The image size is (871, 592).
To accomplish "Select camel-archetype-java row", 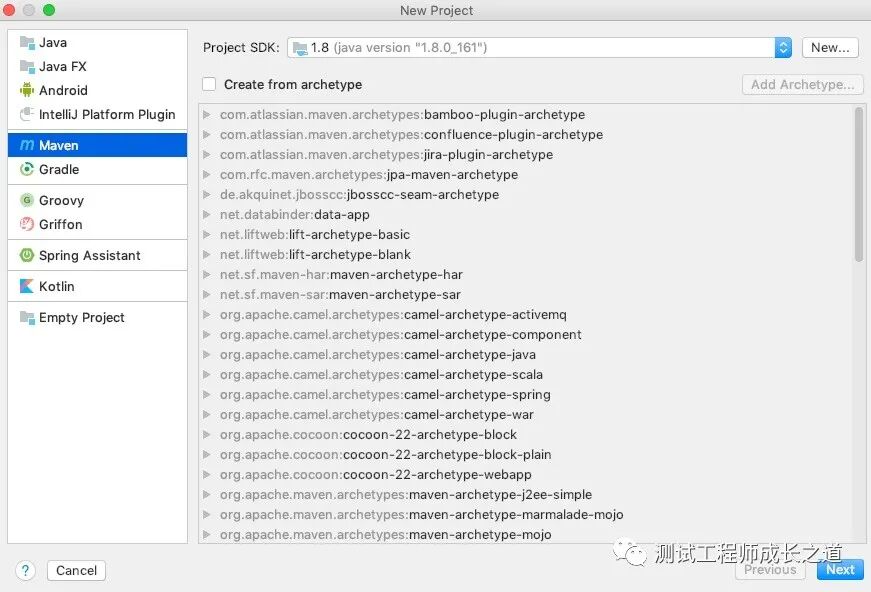I will (527, 354).
